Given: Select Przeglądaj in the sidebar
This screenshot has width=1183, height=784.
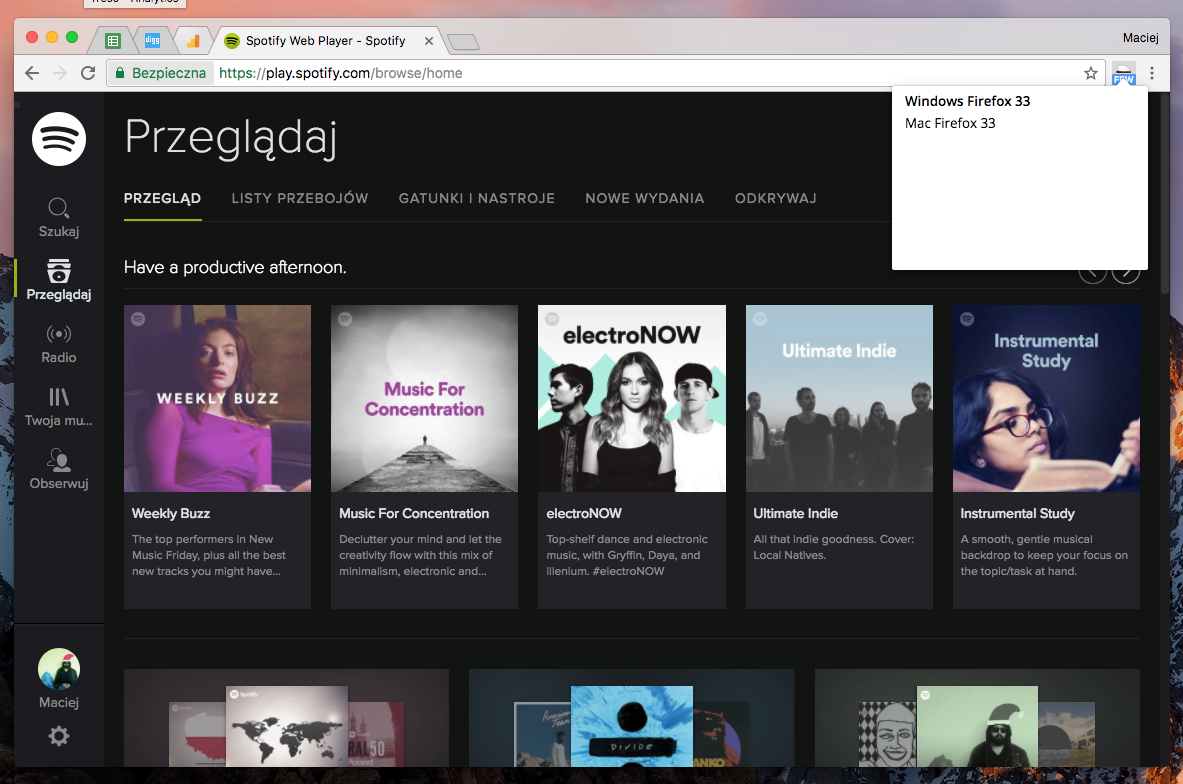Looking at the screenshot, I should pos(59,280).
